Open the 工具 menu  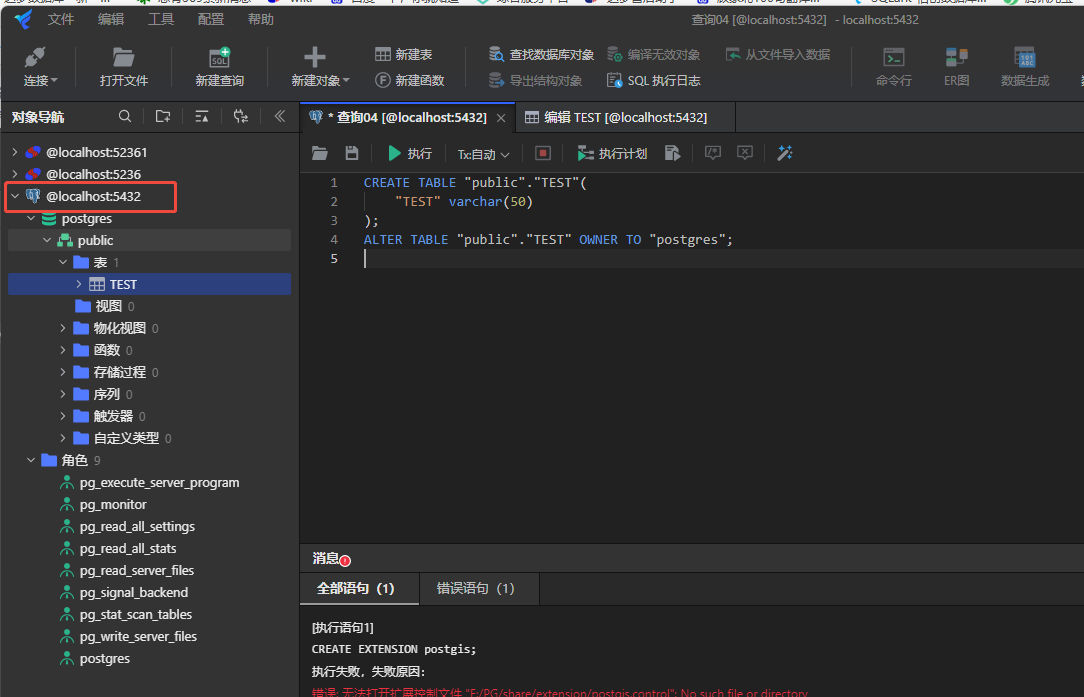(x=160, y=19)
